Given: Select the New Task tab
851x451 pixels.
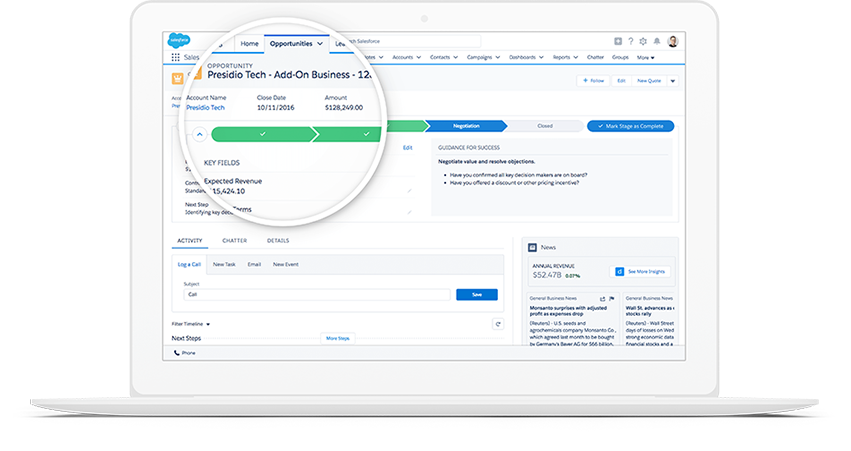Looking at the screenshot, I should click(x=224, y=264).
